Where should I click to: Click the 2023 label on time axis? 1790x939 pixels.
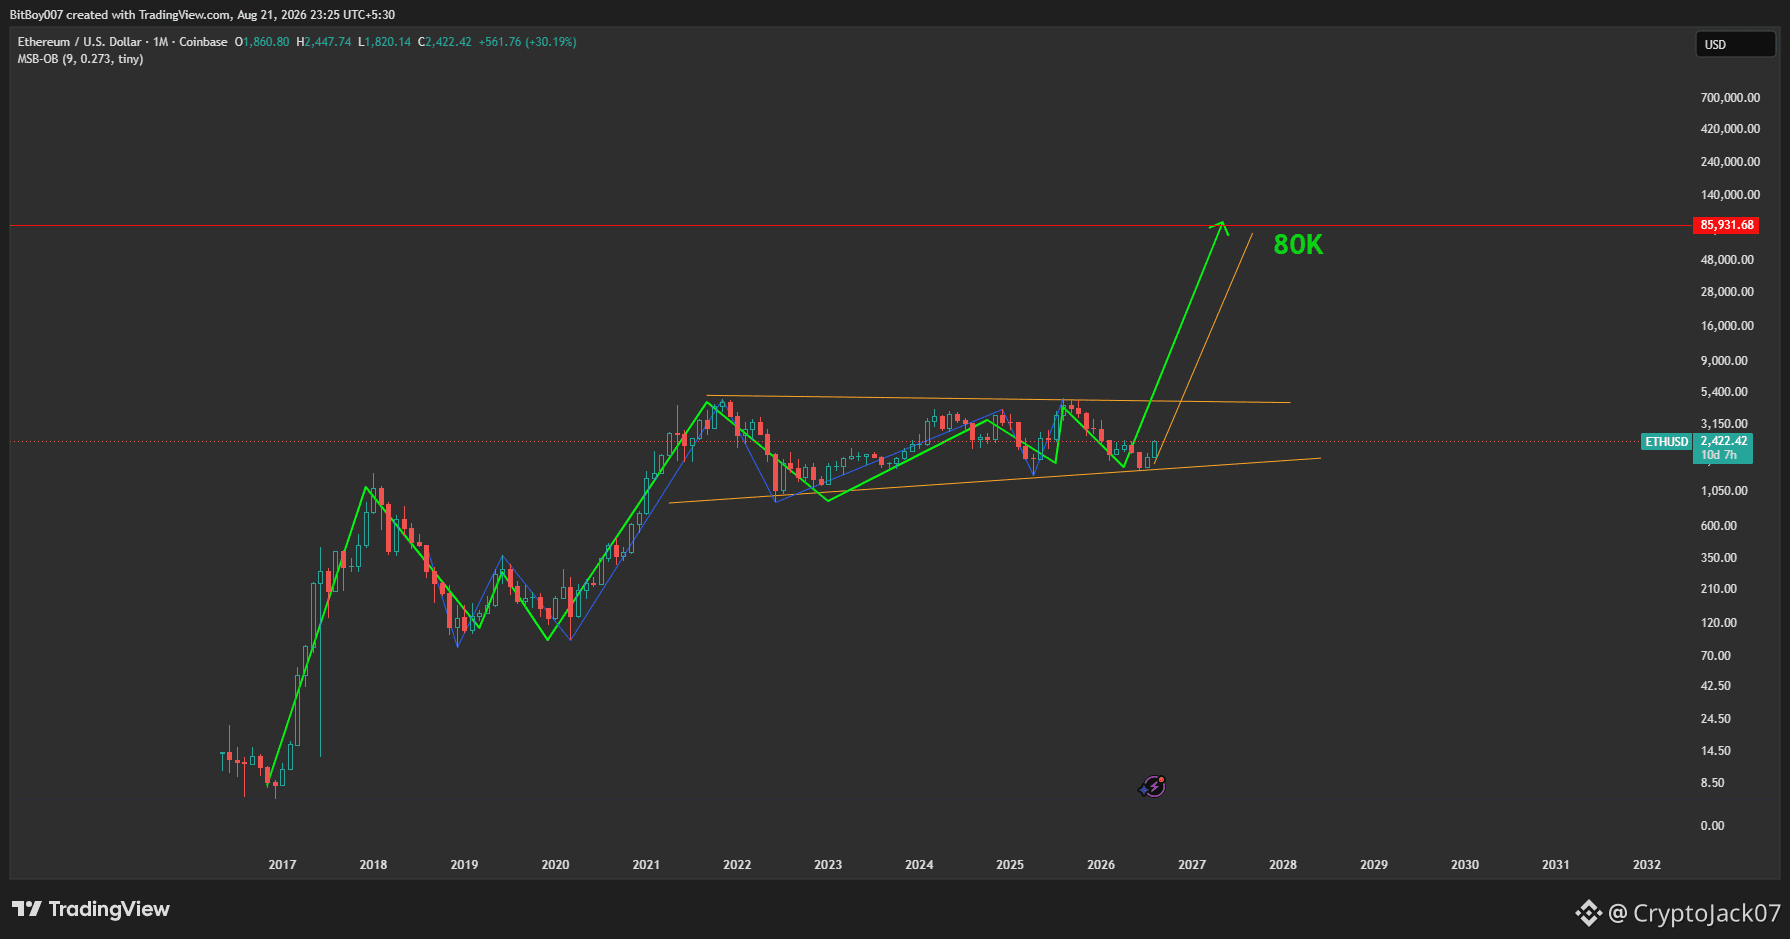(x=828, y=865)
